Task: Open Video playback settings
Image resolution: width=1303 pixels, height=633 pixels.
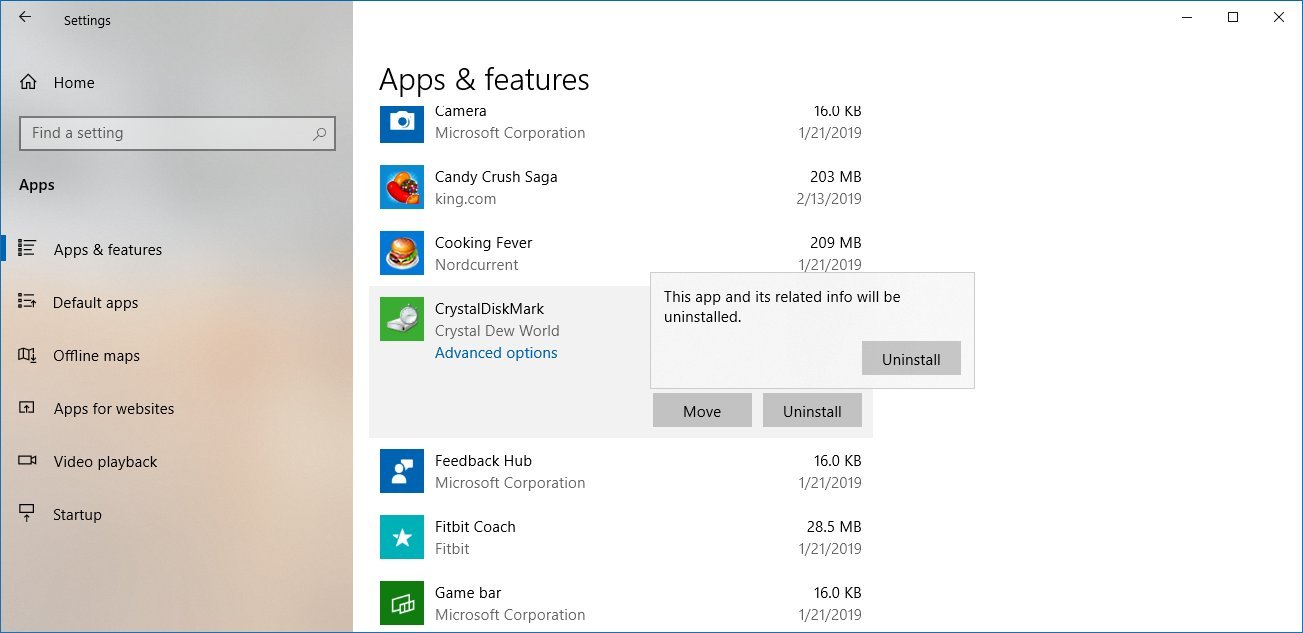Action: [105, 461]
